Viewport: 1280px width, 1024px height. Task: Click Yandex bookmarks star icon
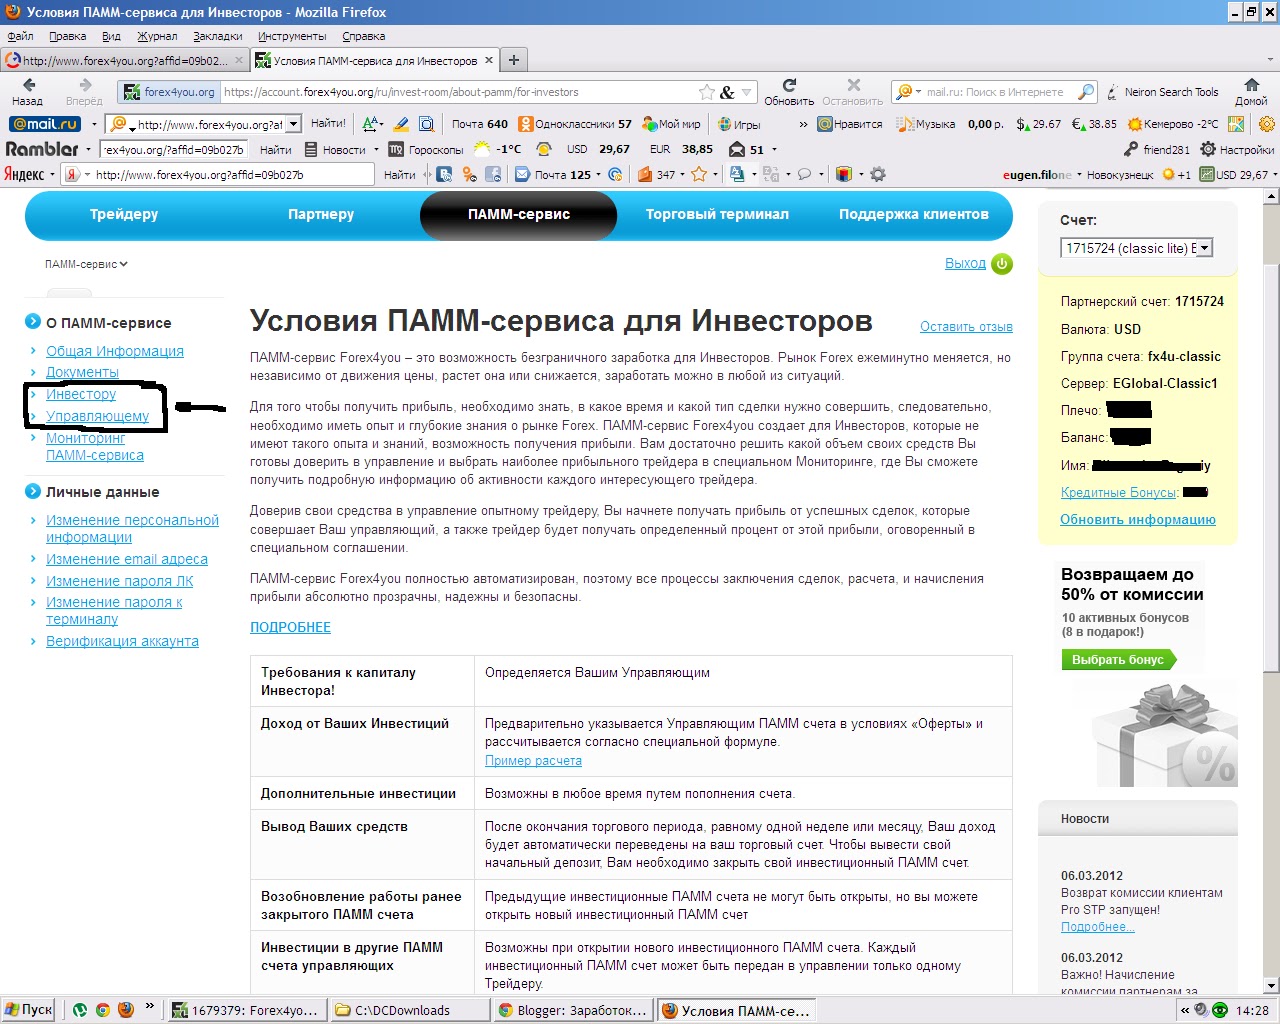click(699, 175)
